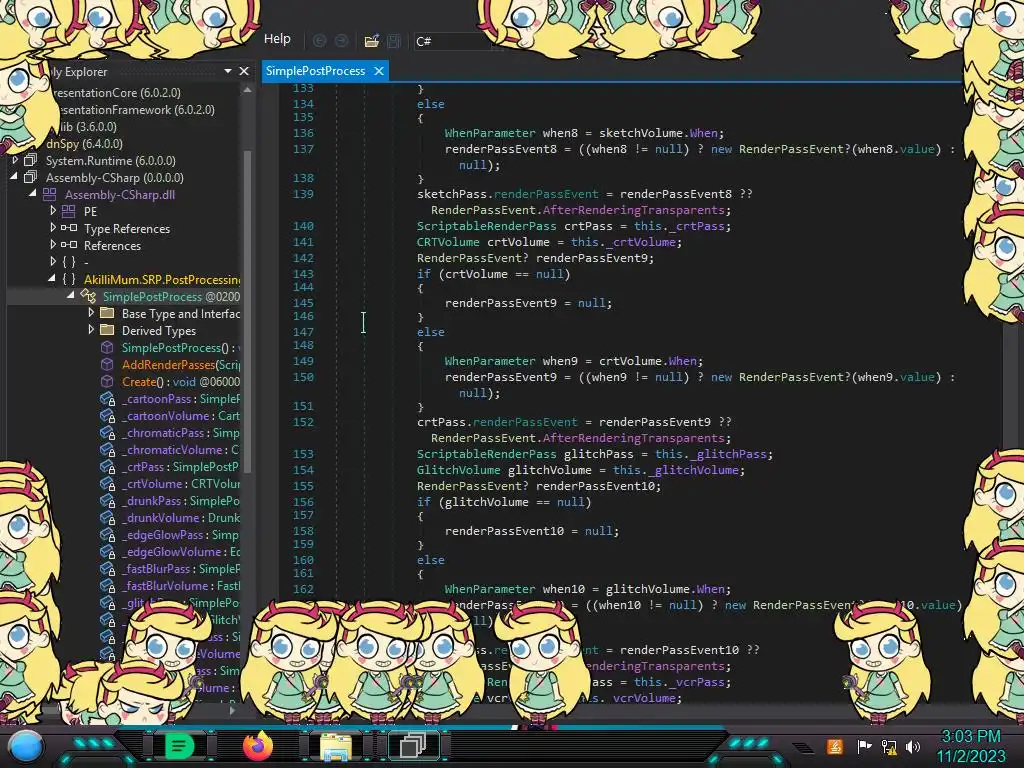Screen dimensions: 1024x768
Task: Open the green notes app on taskbar
Action: pyautogui.click(x=179, y=746)
